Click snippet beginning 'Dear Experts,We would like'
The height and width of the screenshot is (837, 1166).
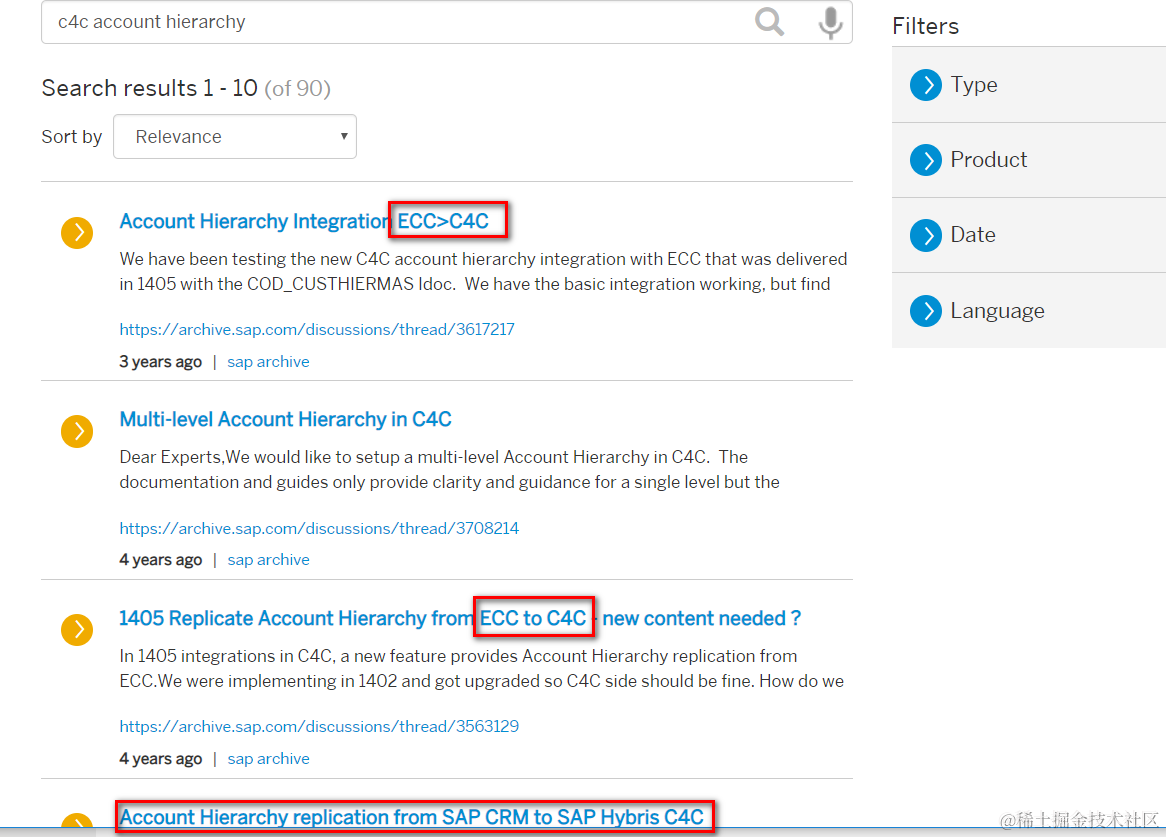click(x=450, y=470)
